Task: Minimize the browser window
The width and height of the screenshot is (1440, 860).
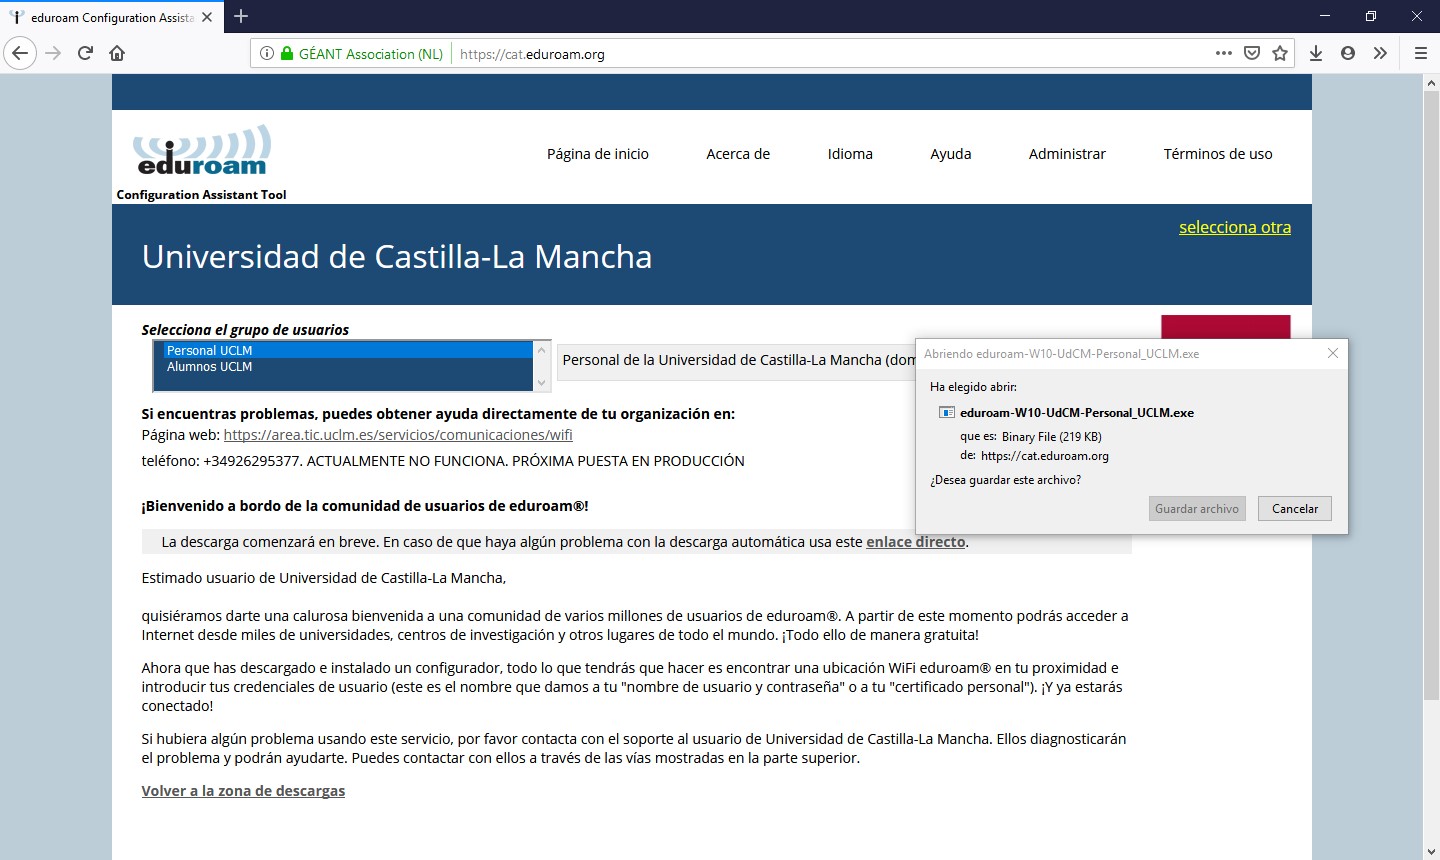Action: (1325, 16)
